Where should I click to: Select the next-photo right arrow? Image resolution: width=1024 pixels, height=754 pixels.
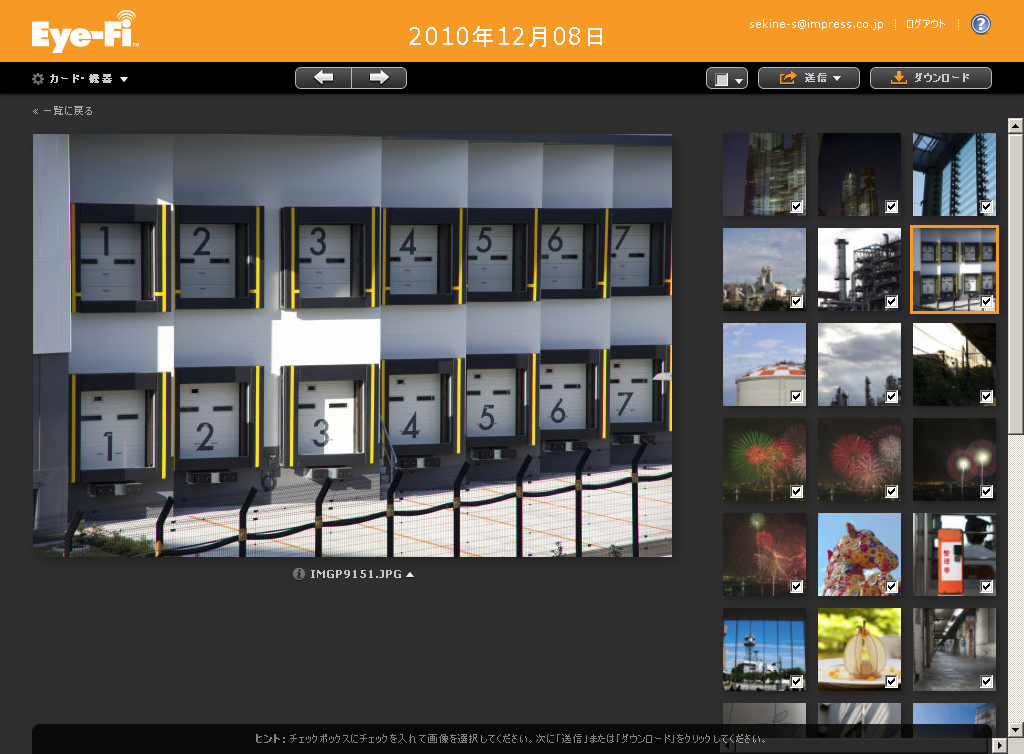click(x=380, y=76)
